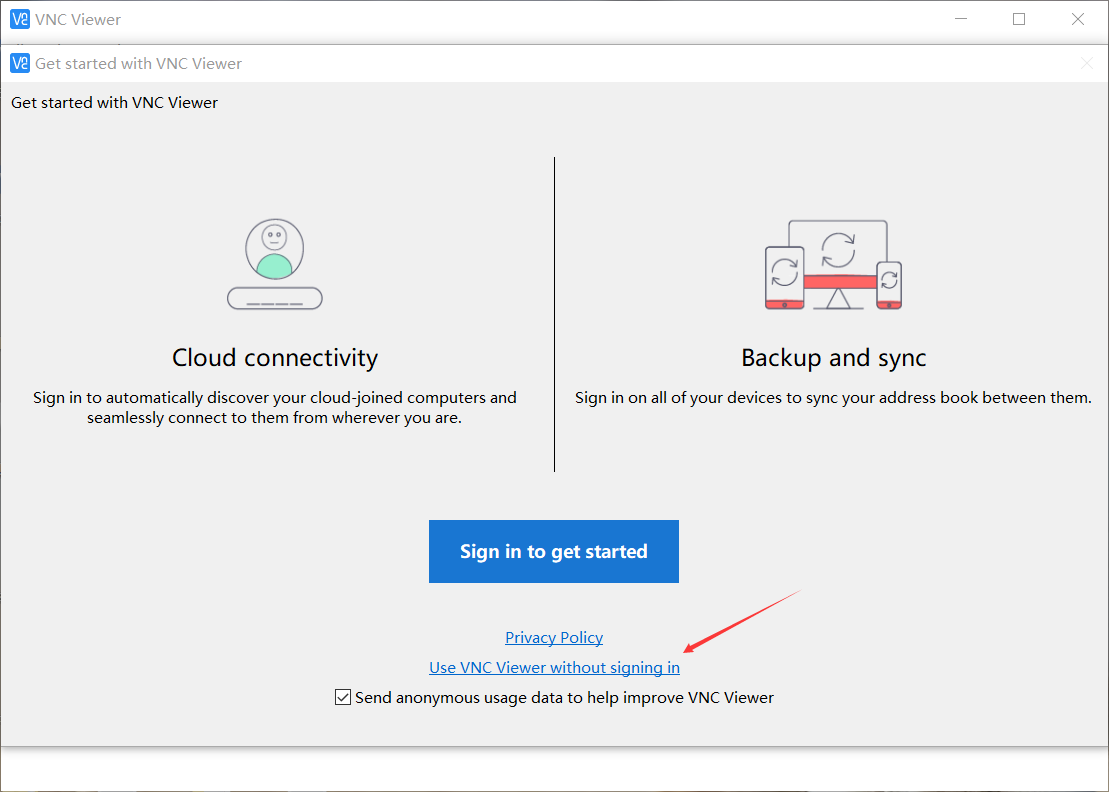Click the Backup and sync heading
The image size is (1109, 792).
click(834, 358)
